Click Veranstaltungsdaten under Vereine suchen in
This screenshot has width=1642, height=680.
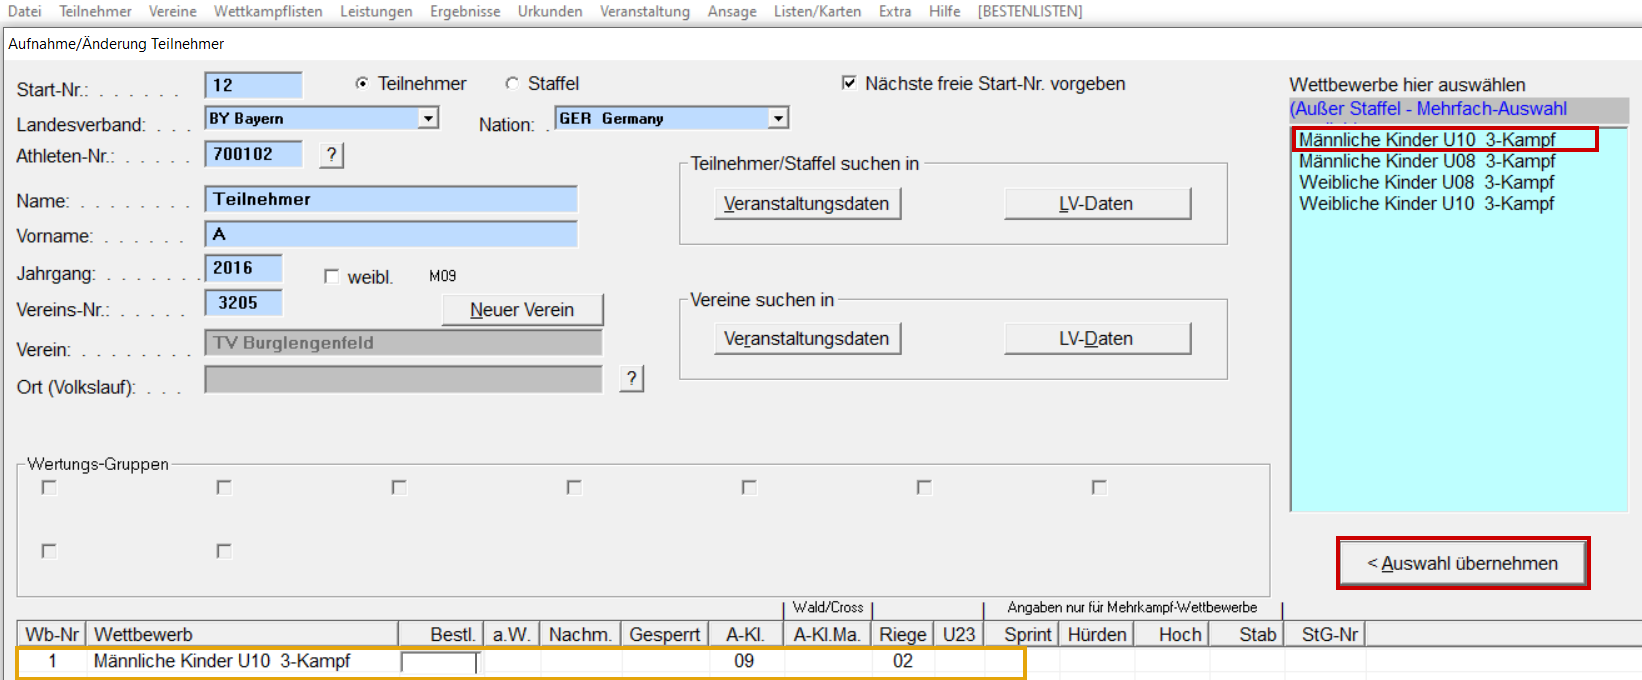(x=807, y=339)
